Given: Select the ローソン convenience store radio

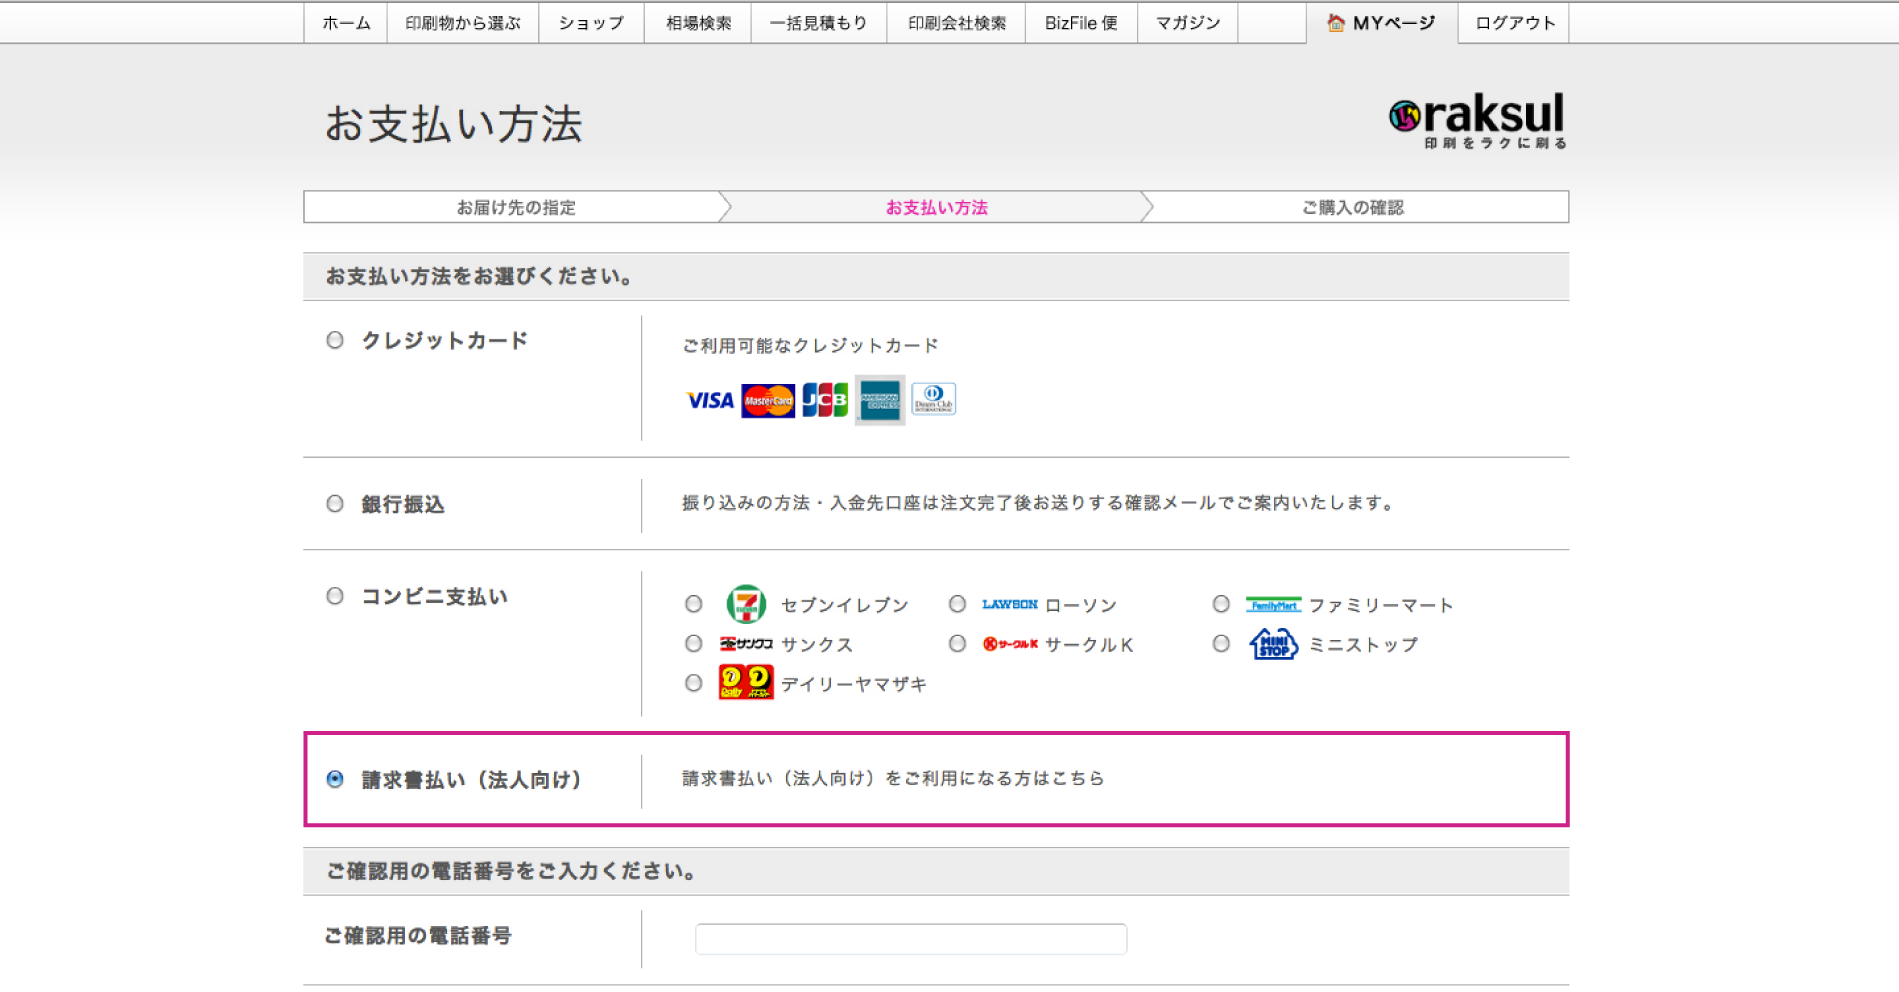Looking at the screenshot, I should [957, 604].
